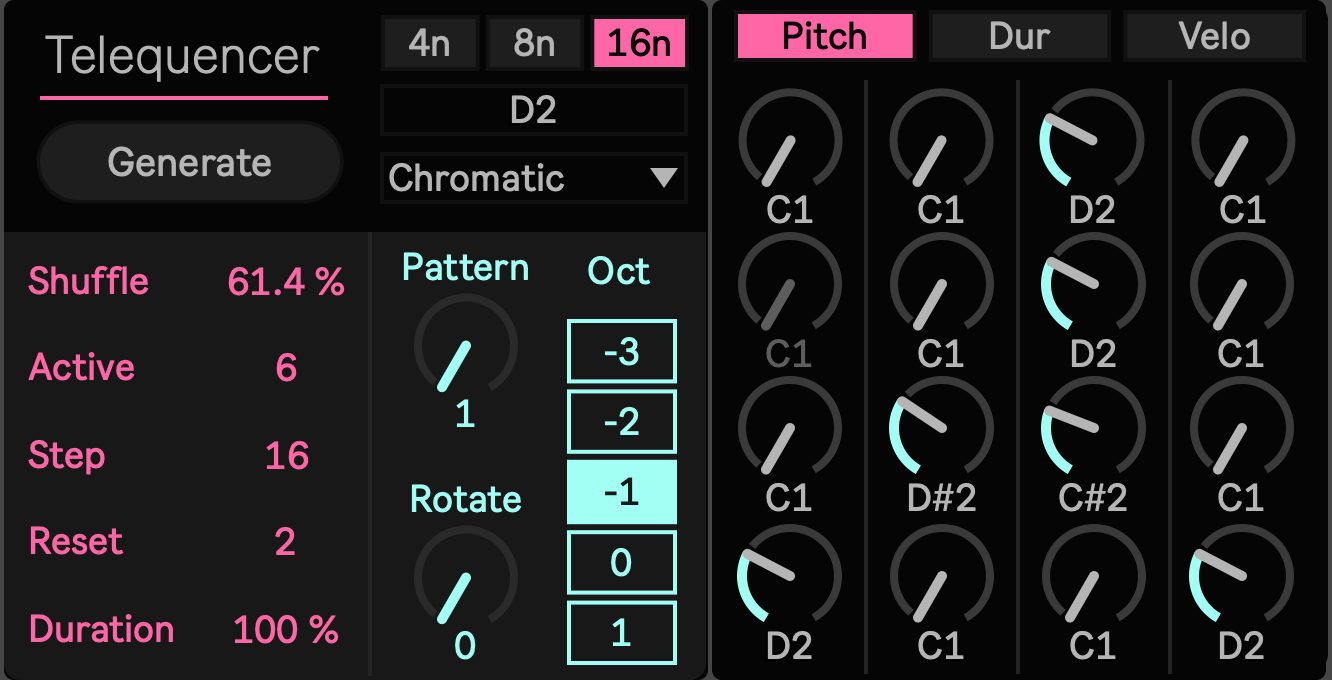Screen dimensions: 1332x680
Task: Click the top-left C1 pitch knob
Action: coord(790,140)
